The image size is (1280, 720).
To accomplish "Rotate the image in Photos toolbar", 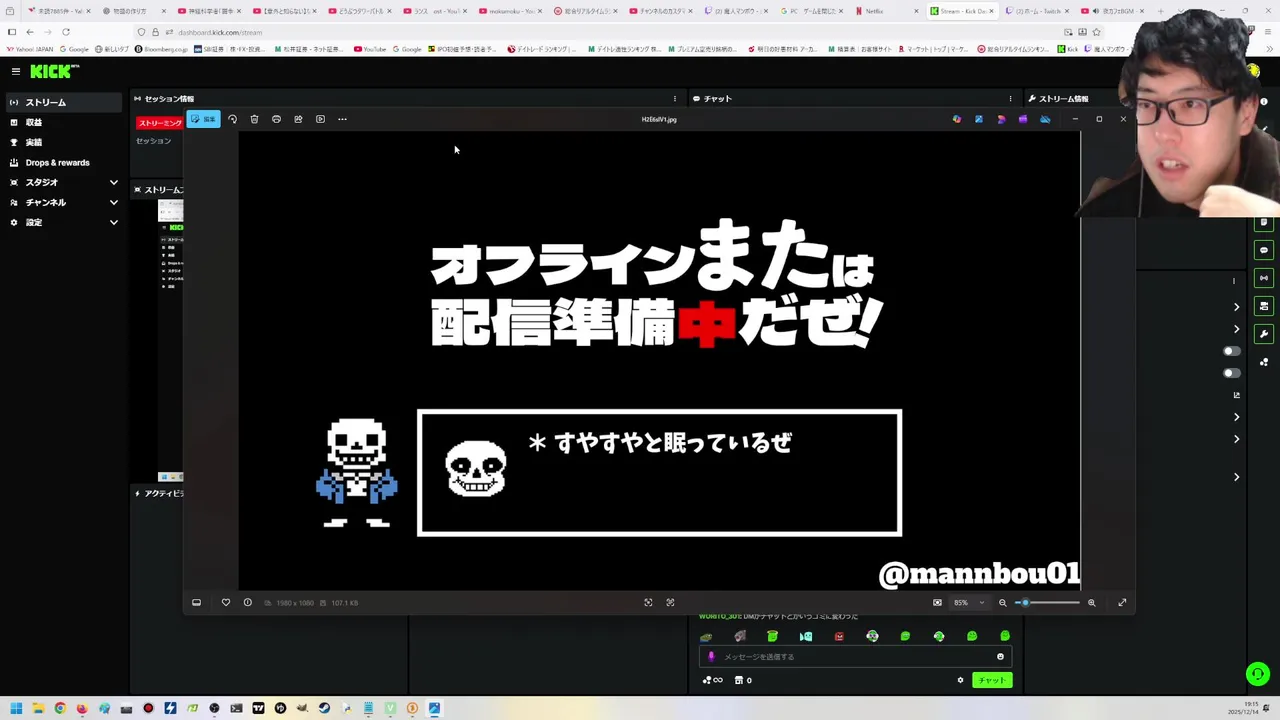I will coord(232,119).
